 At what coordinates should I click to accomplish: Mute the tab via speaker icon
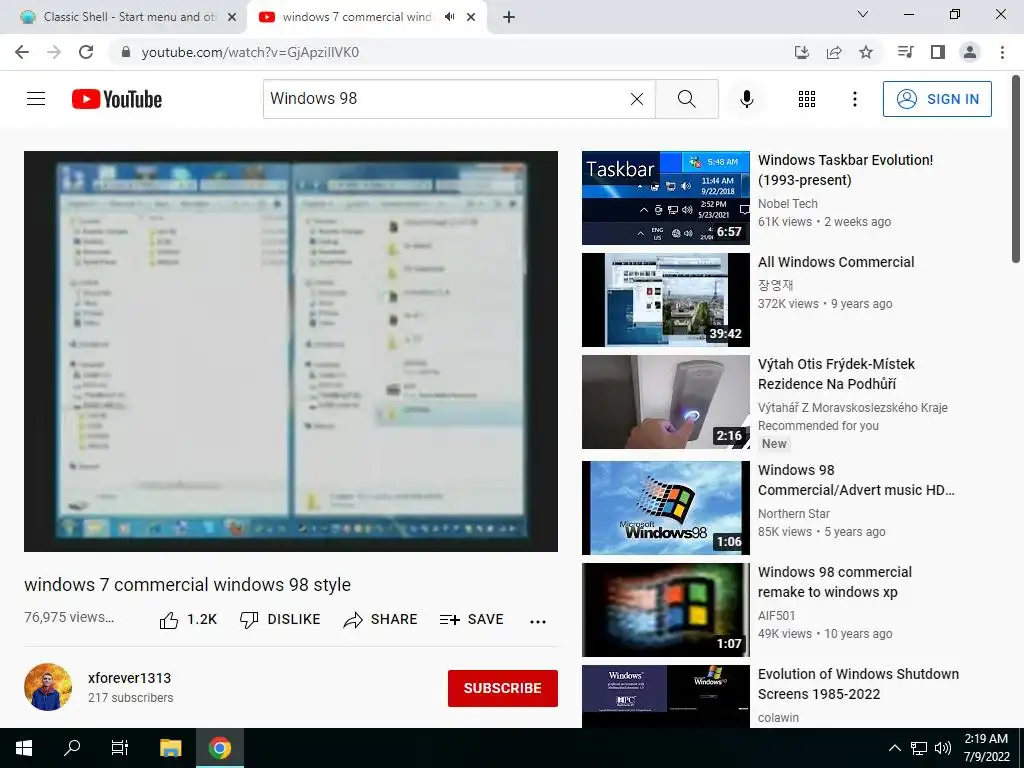click(x=449, y=17)
